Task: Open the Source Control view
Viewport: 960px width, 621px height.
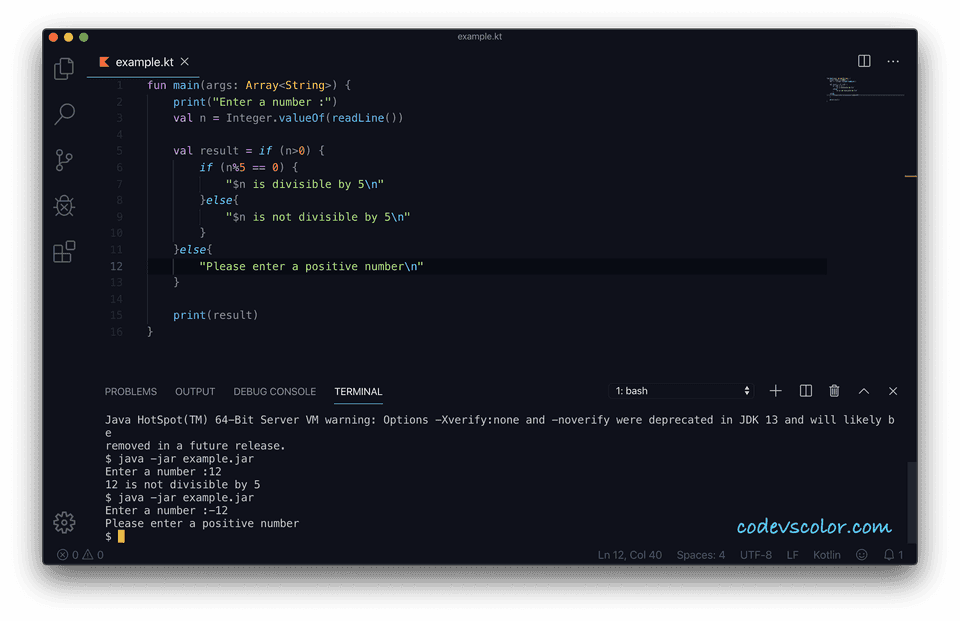Action: click(63, 159)
